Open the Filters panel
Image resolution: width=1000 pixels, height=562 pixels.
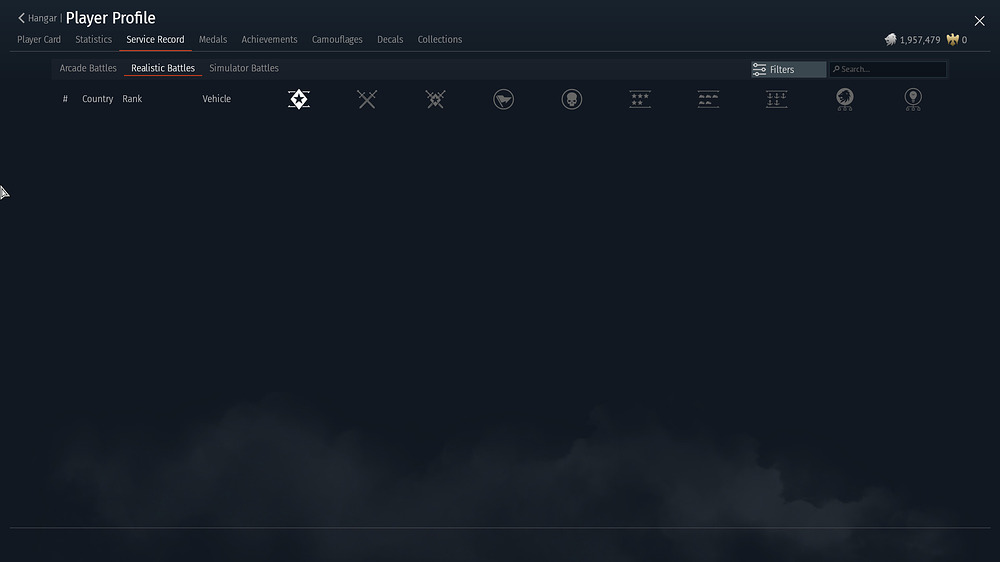coord(788,69)
